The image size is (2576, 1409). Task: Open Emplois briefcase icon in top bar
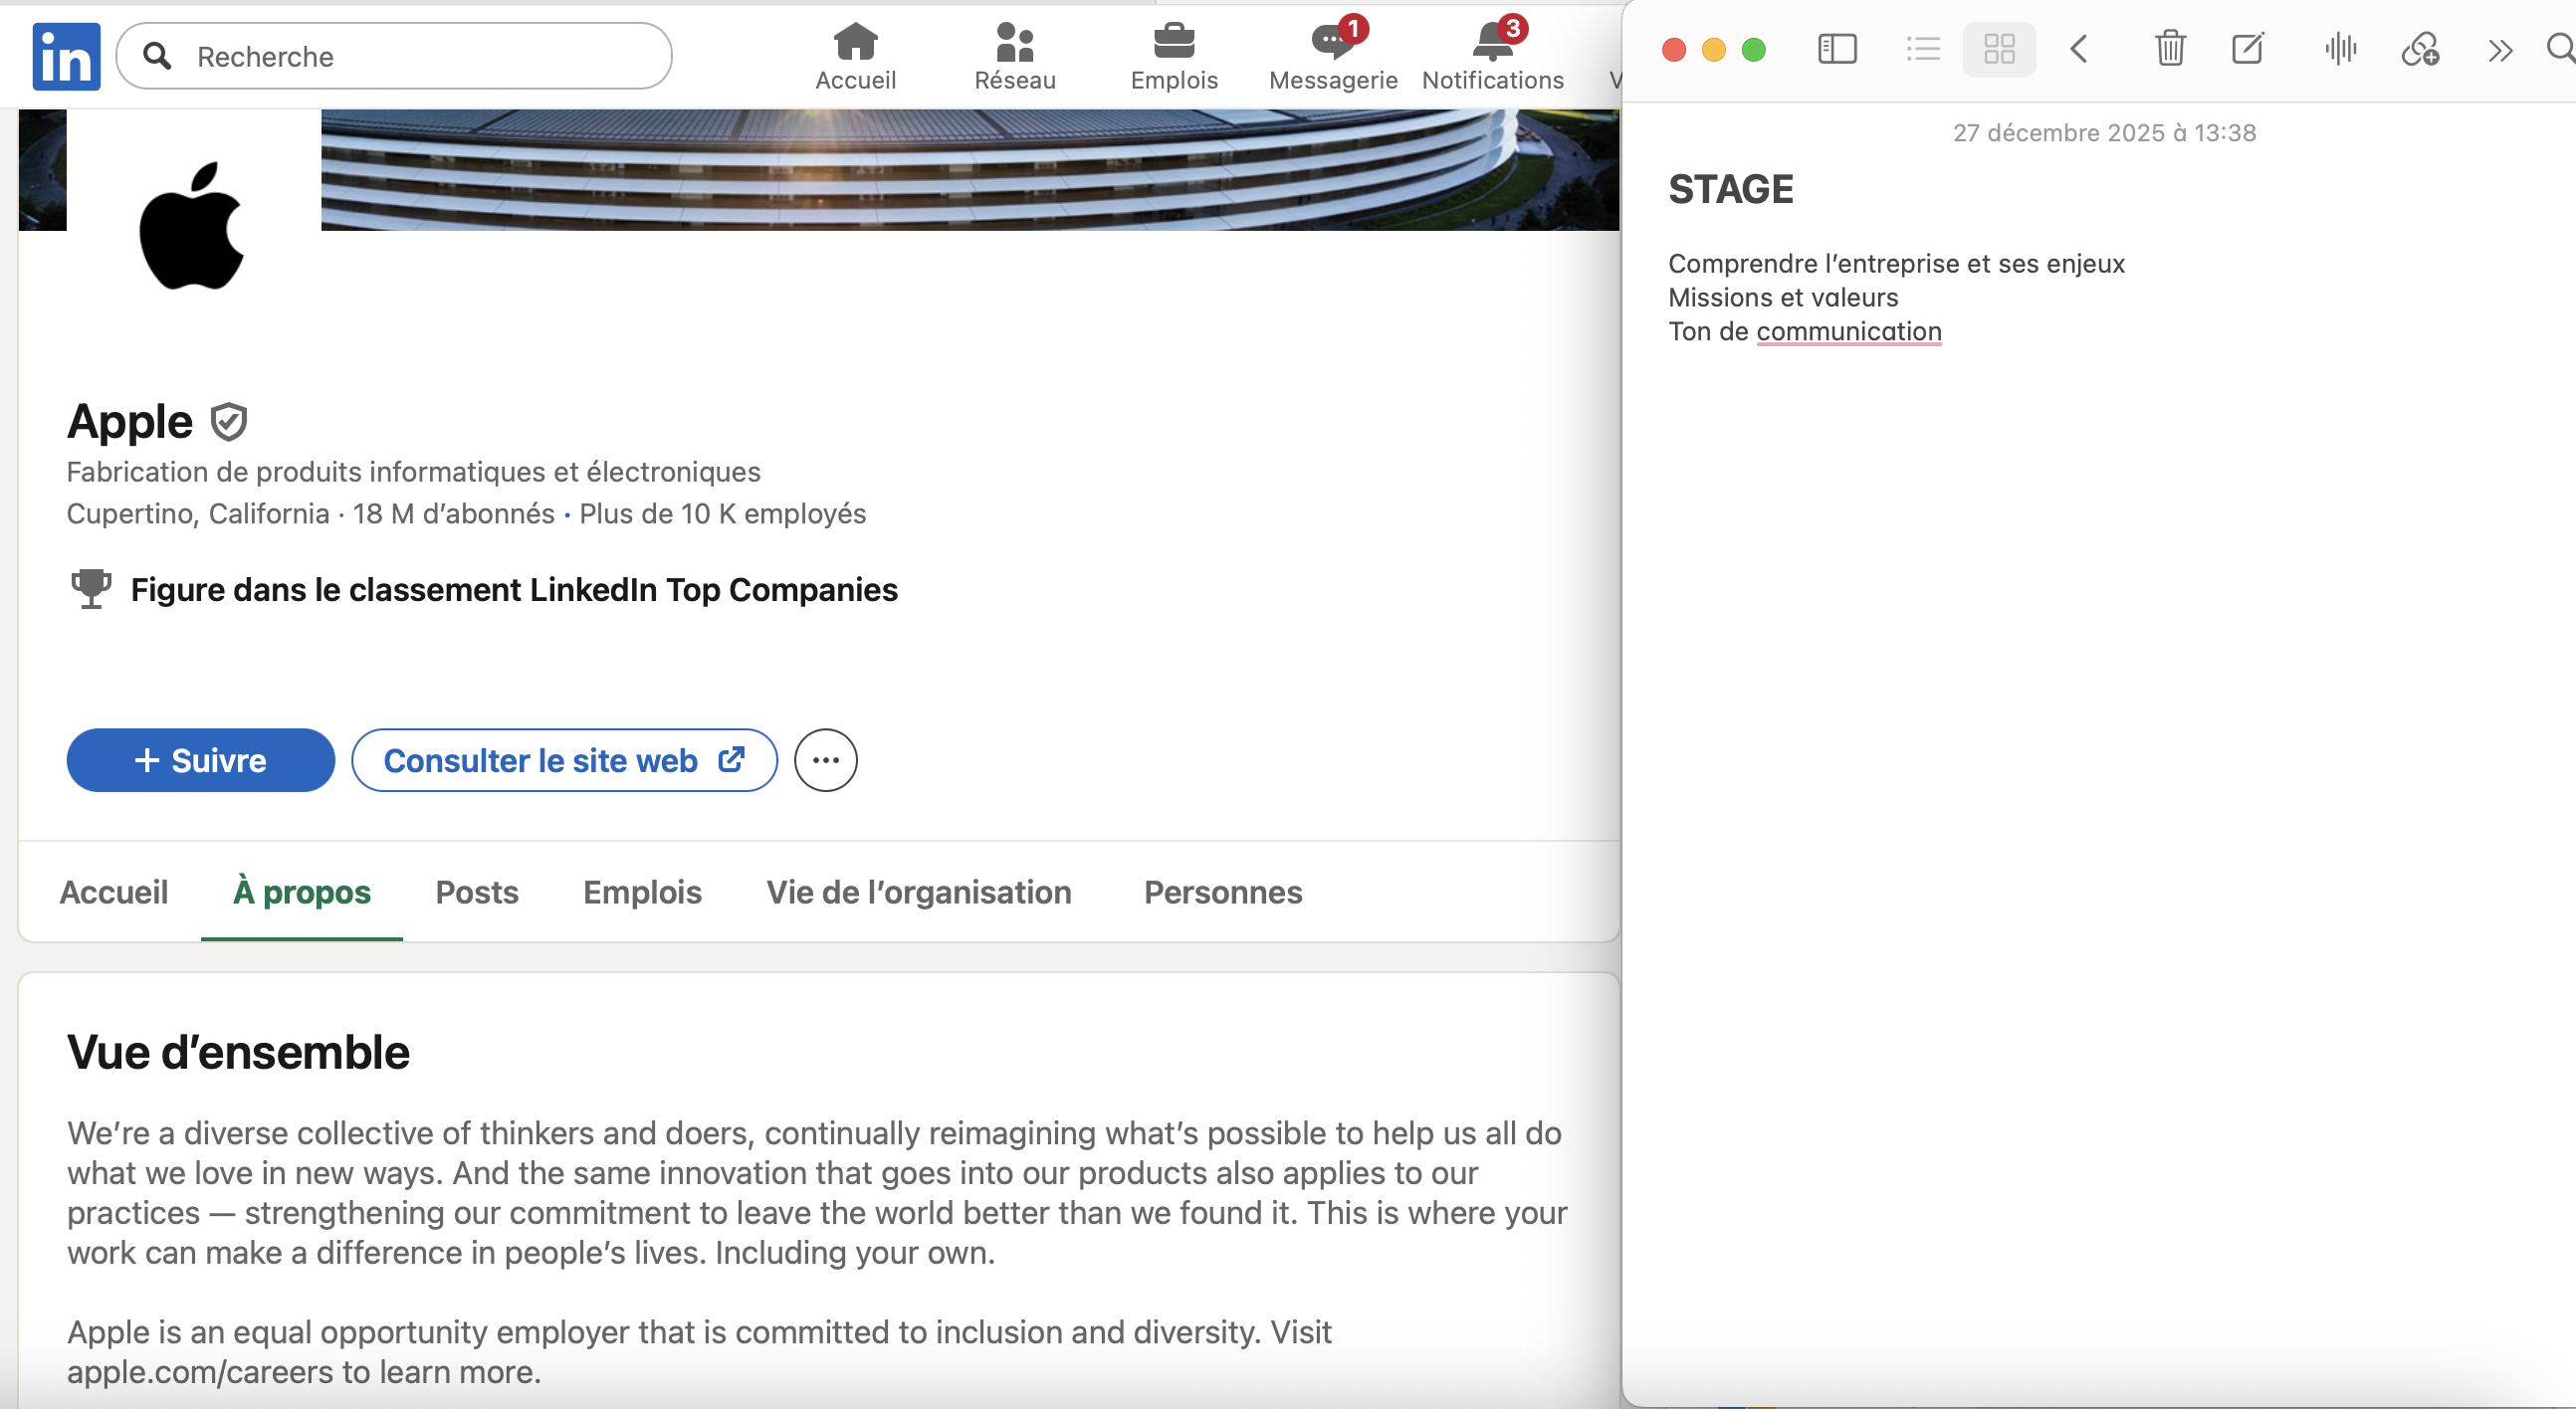[1174, 57]
